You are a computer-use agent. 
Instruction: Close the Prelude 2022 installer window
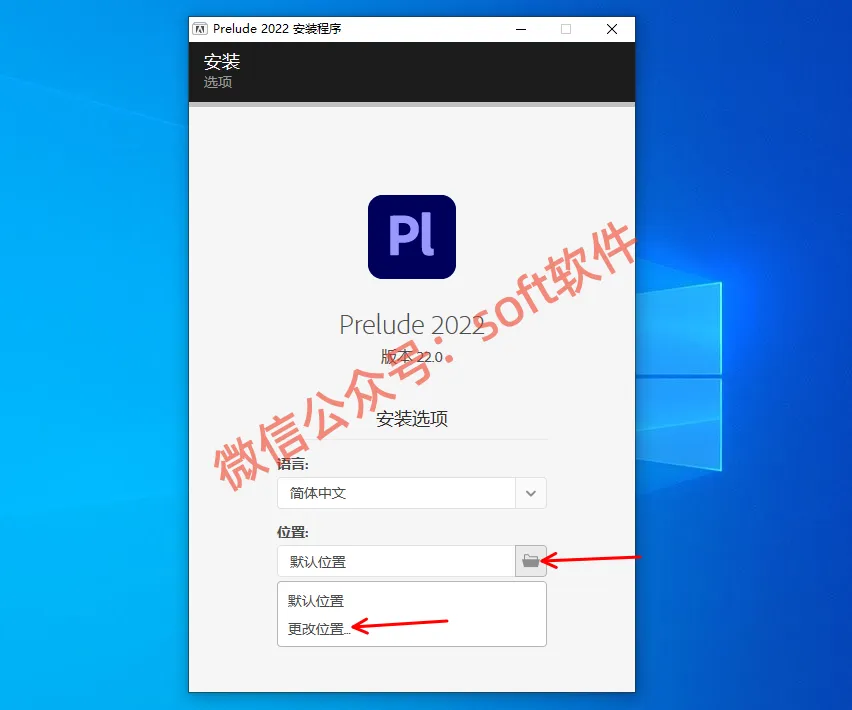pyautogui.click(x=612, y=29)
